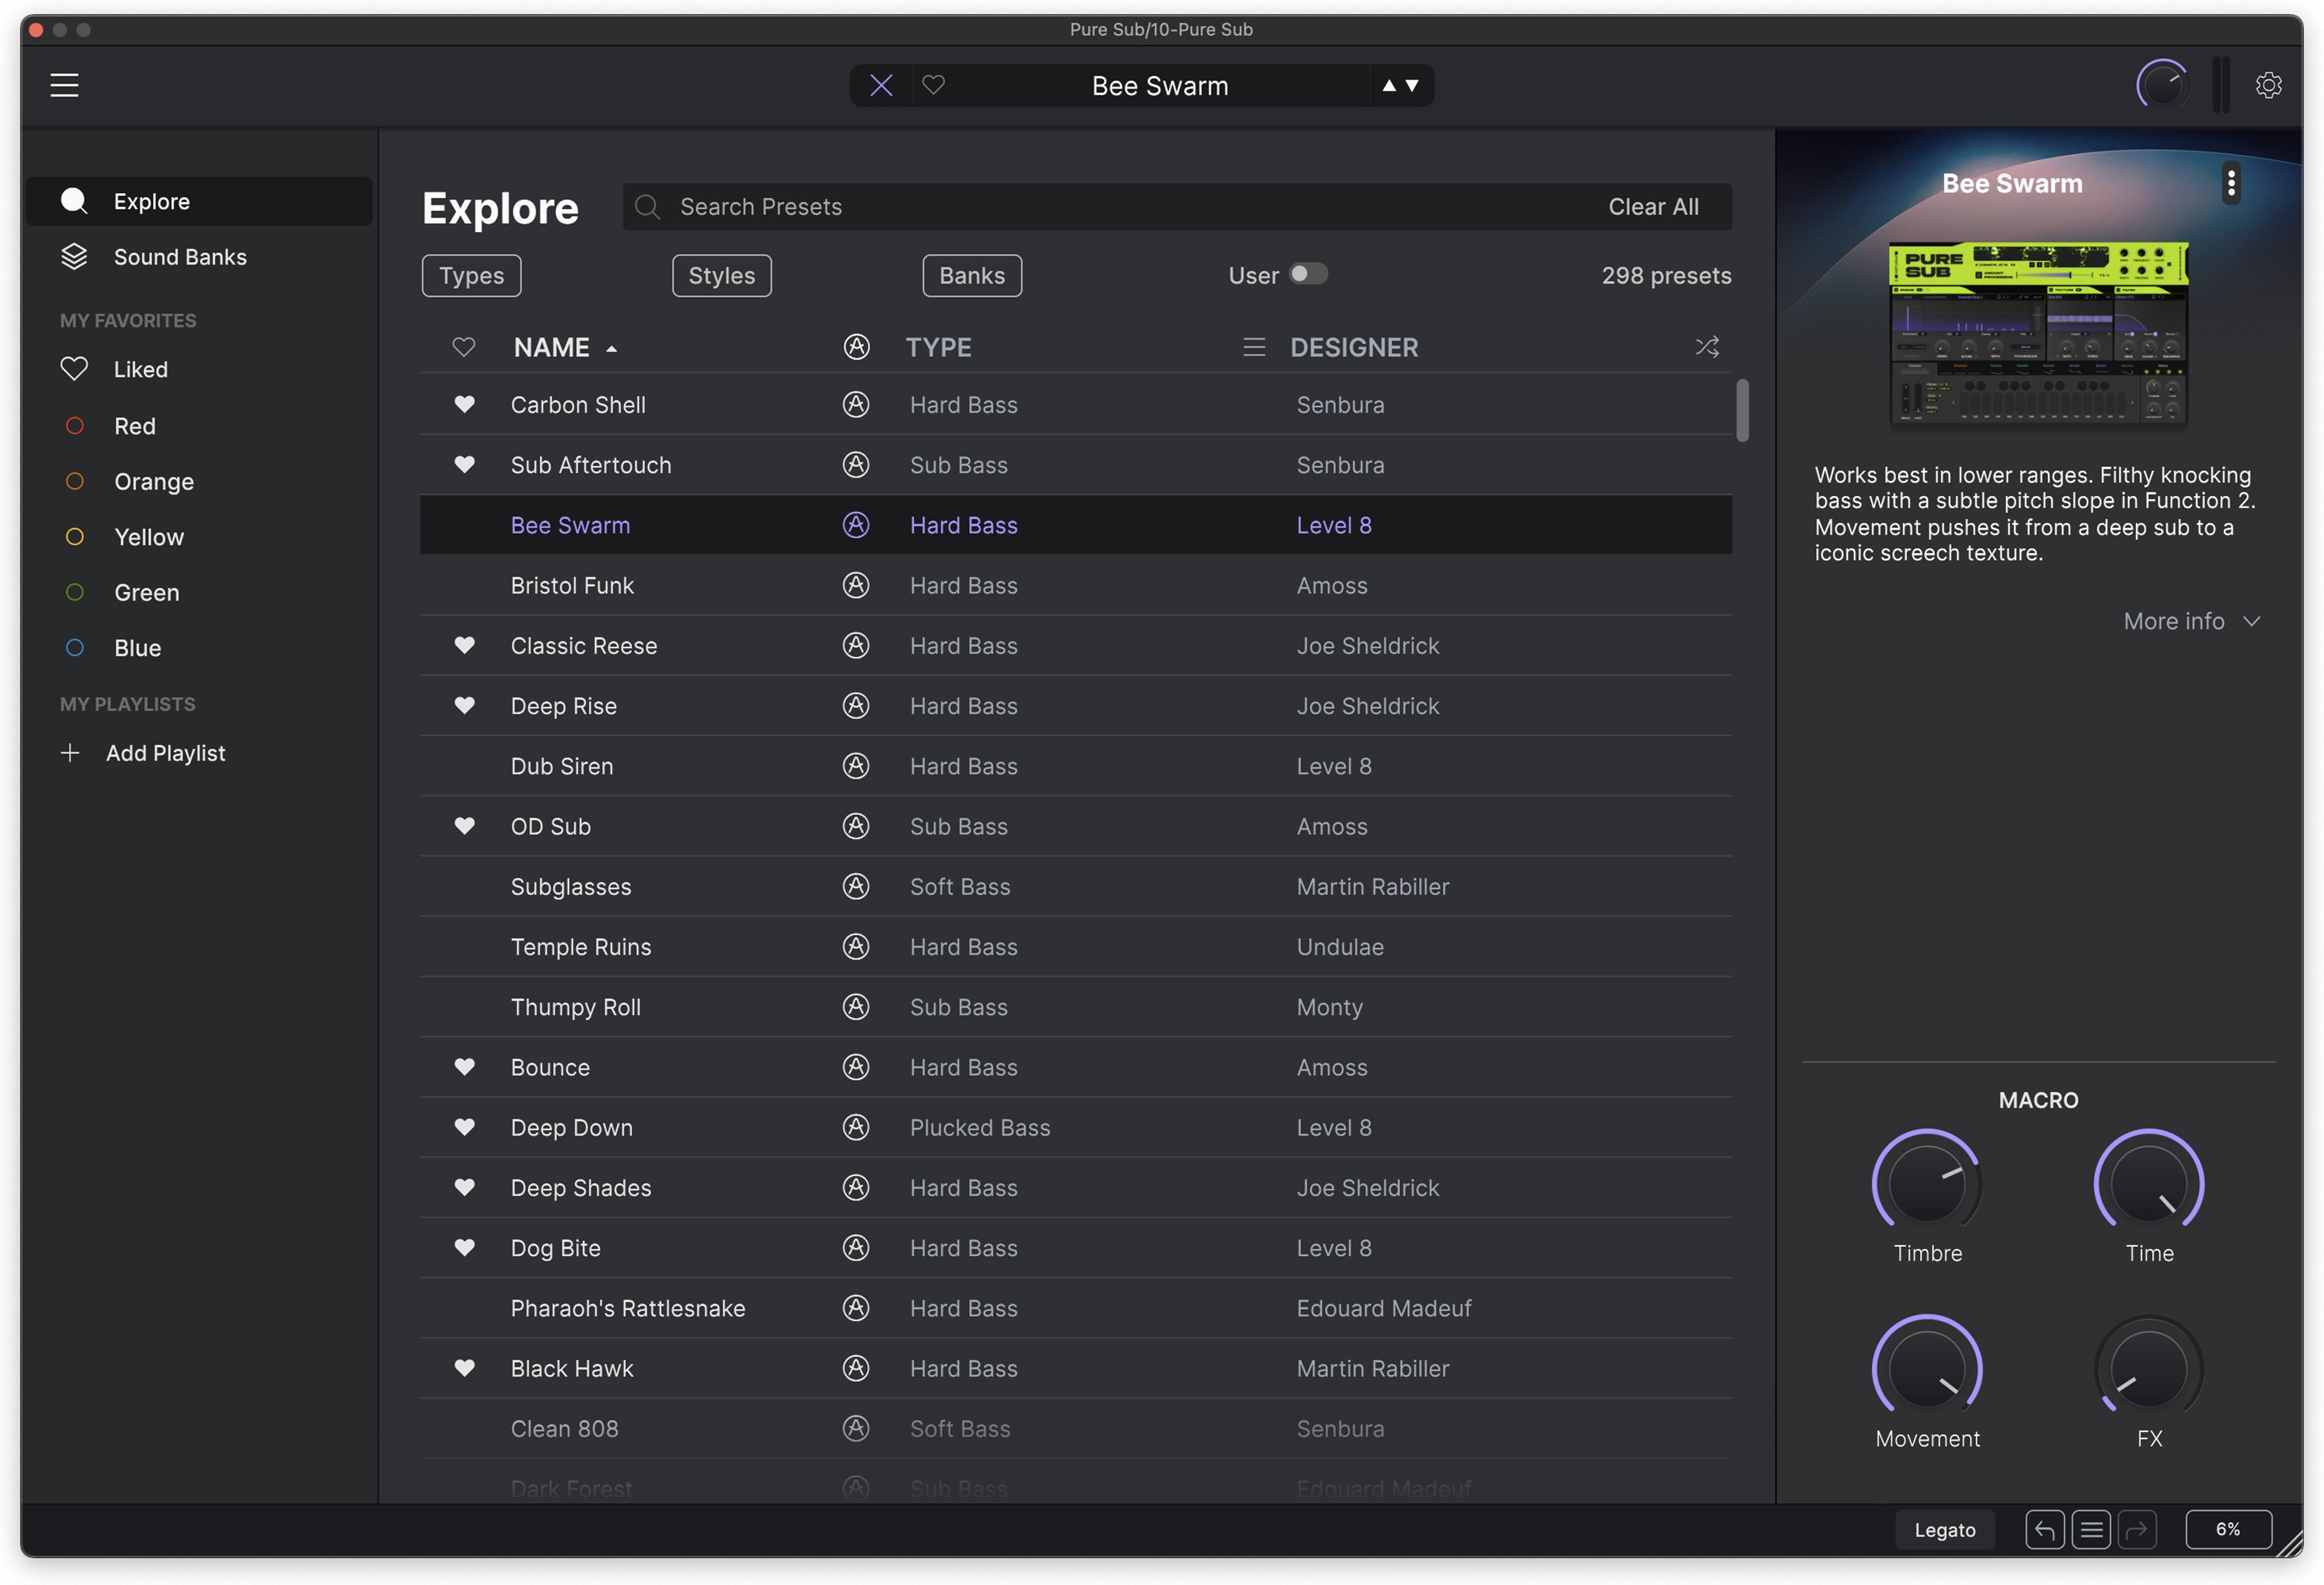Unlike the Carbon Shell preset heart

pos(464,405)
